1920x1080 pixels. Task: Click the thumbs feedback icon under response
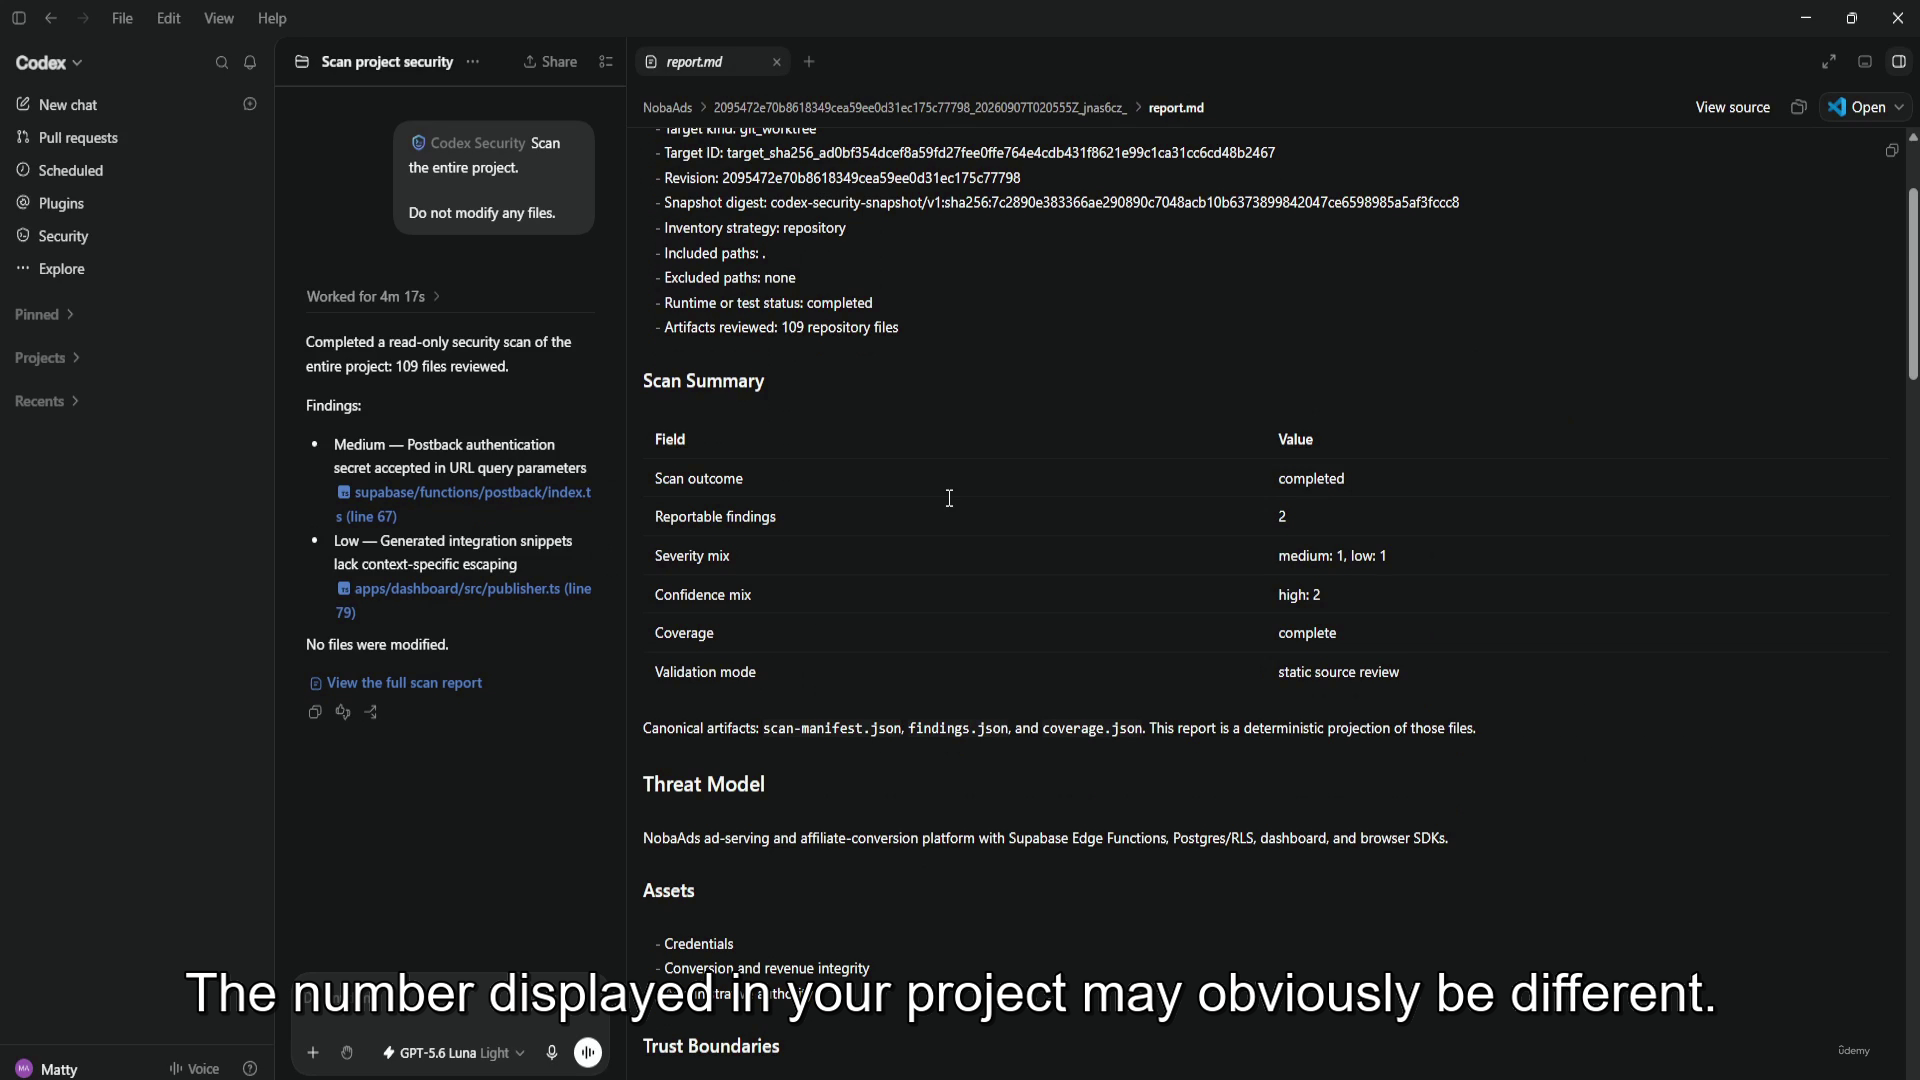[x=343, y=712]
